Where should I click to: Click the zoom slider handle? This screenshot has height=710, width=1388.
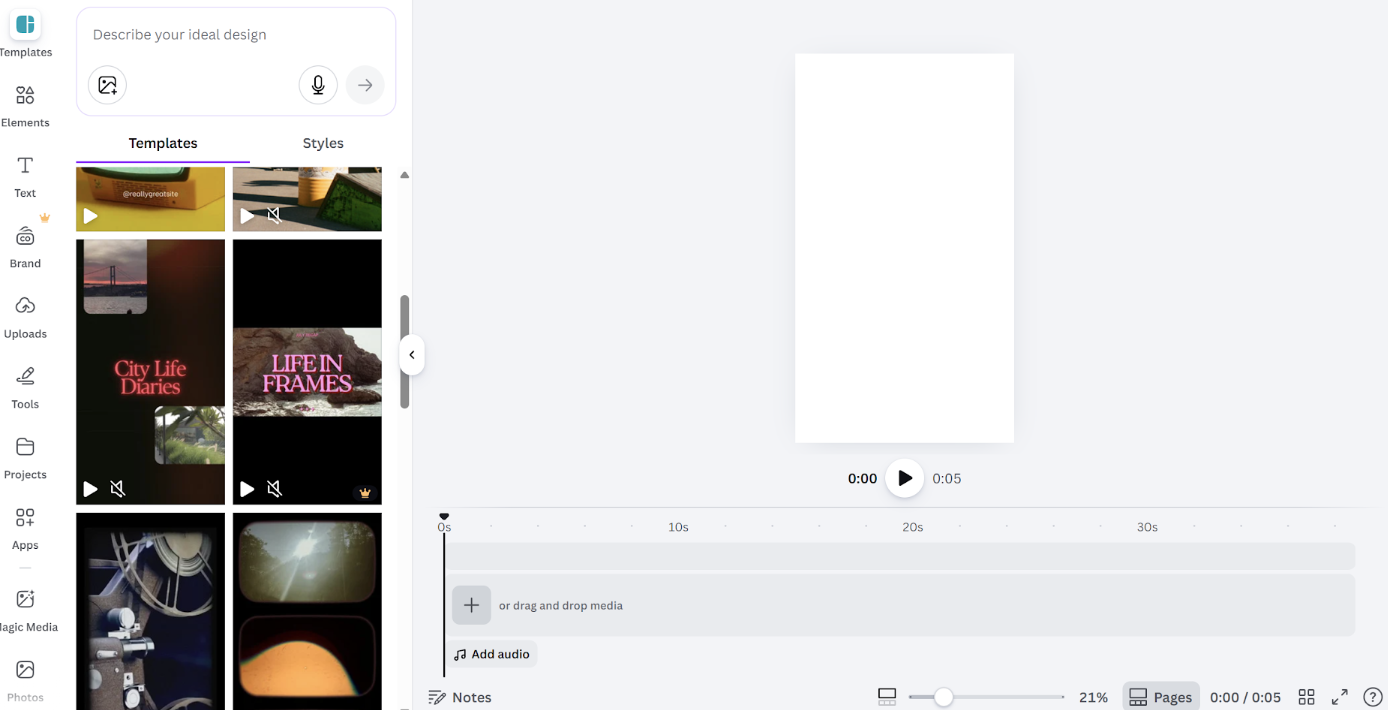[943, 697]
